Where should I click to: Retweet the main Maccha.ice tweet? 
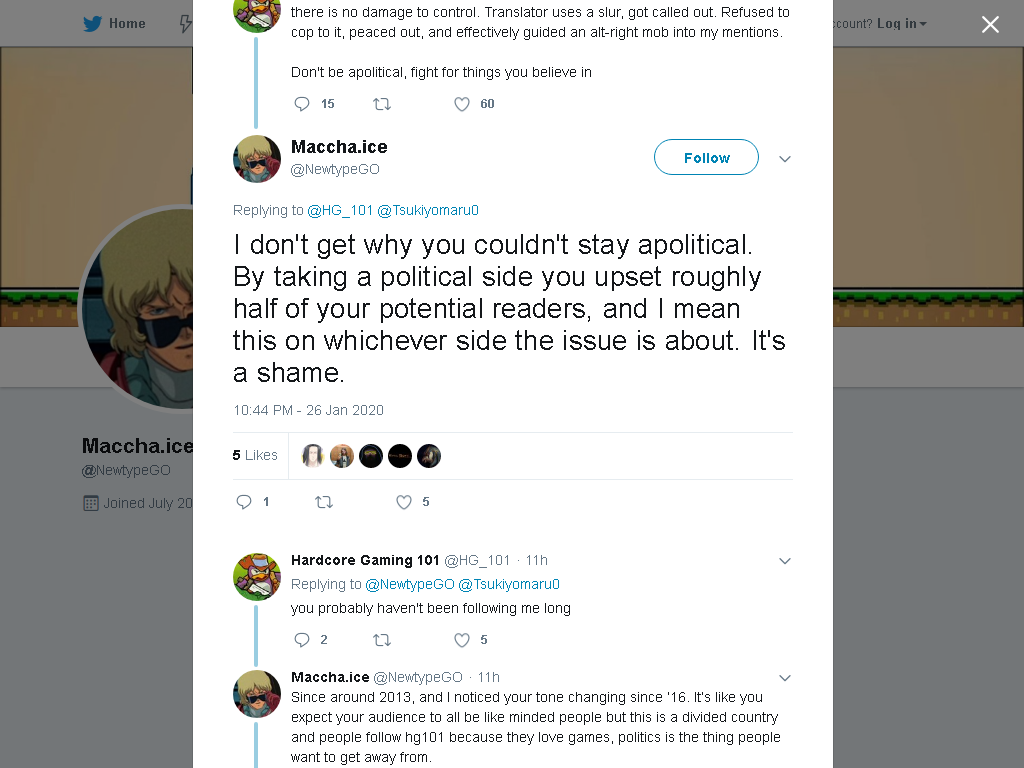pyautogui.click(x=324, y=502)
